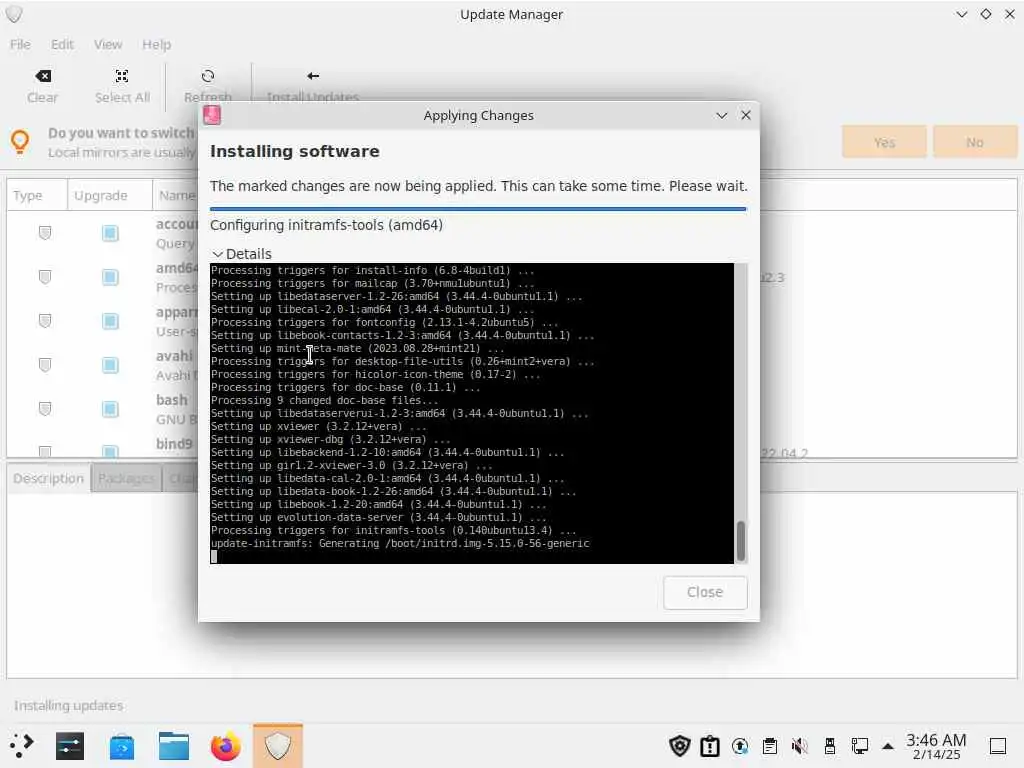Toggle upgrade checkbox for bind9 row
The width and height of the screenshot is (1024, 768).
110,451
